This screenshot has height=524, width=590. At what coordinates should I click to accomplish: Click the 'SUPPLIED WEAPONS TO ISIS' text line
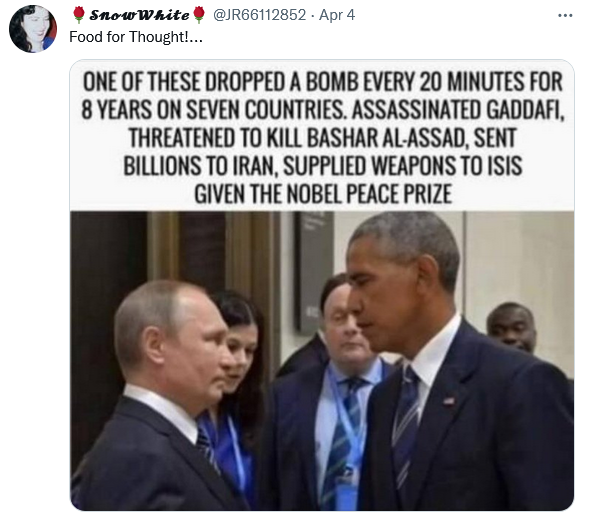coord(403,166)
